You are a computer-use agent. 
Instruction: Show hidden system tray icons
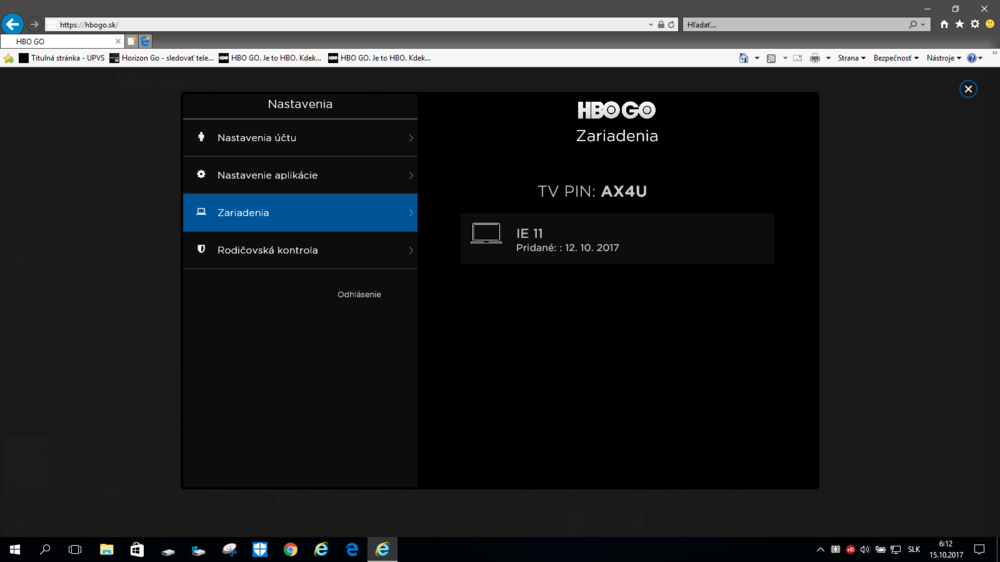[820, 549]
